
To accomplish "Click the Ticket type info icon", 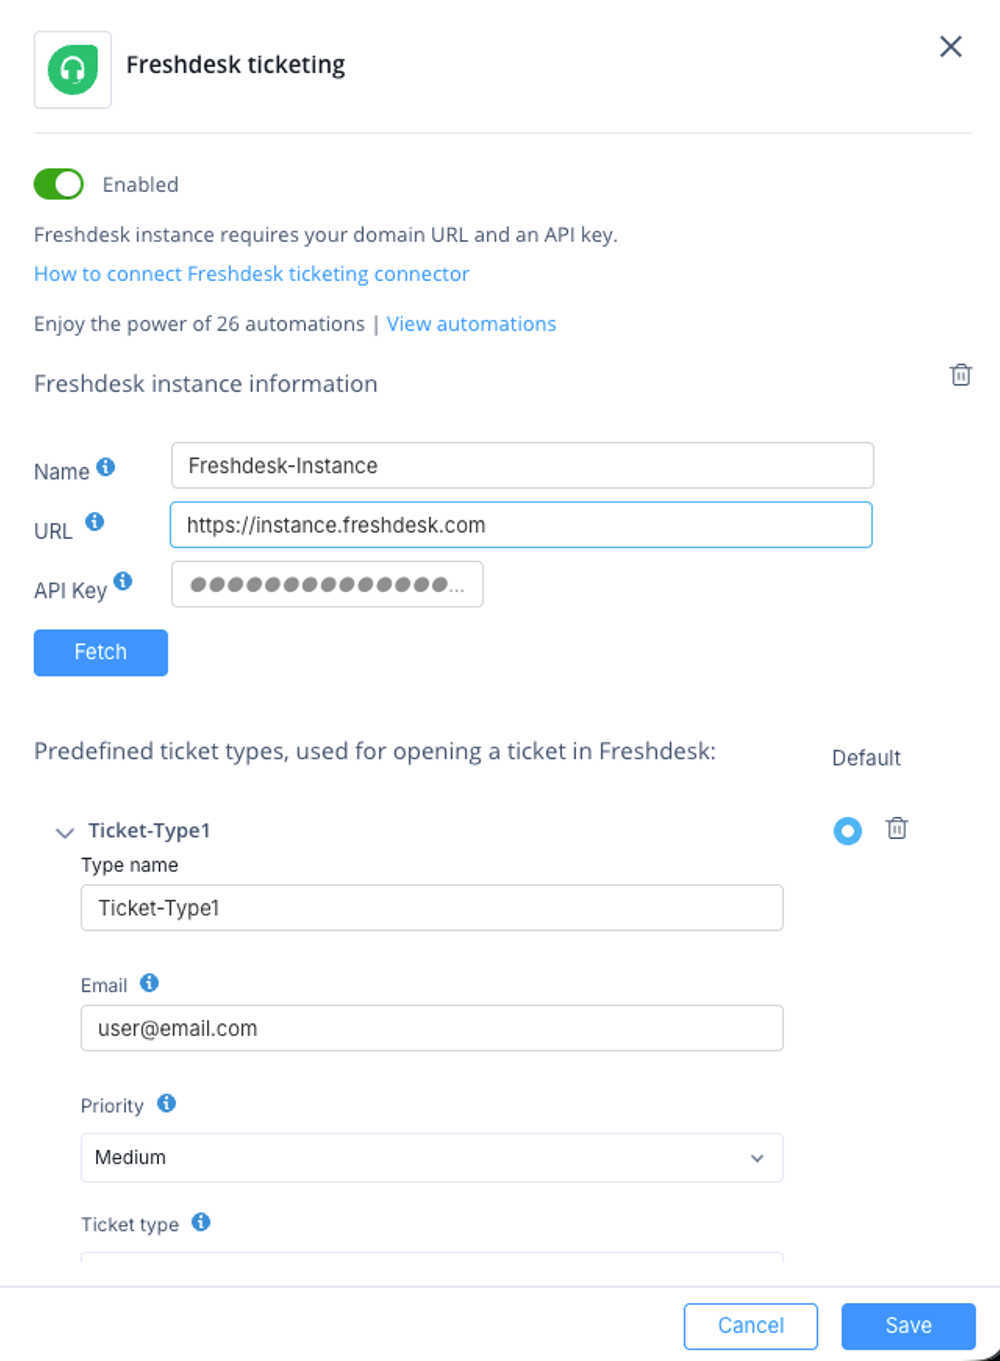I will [201, 1222].
